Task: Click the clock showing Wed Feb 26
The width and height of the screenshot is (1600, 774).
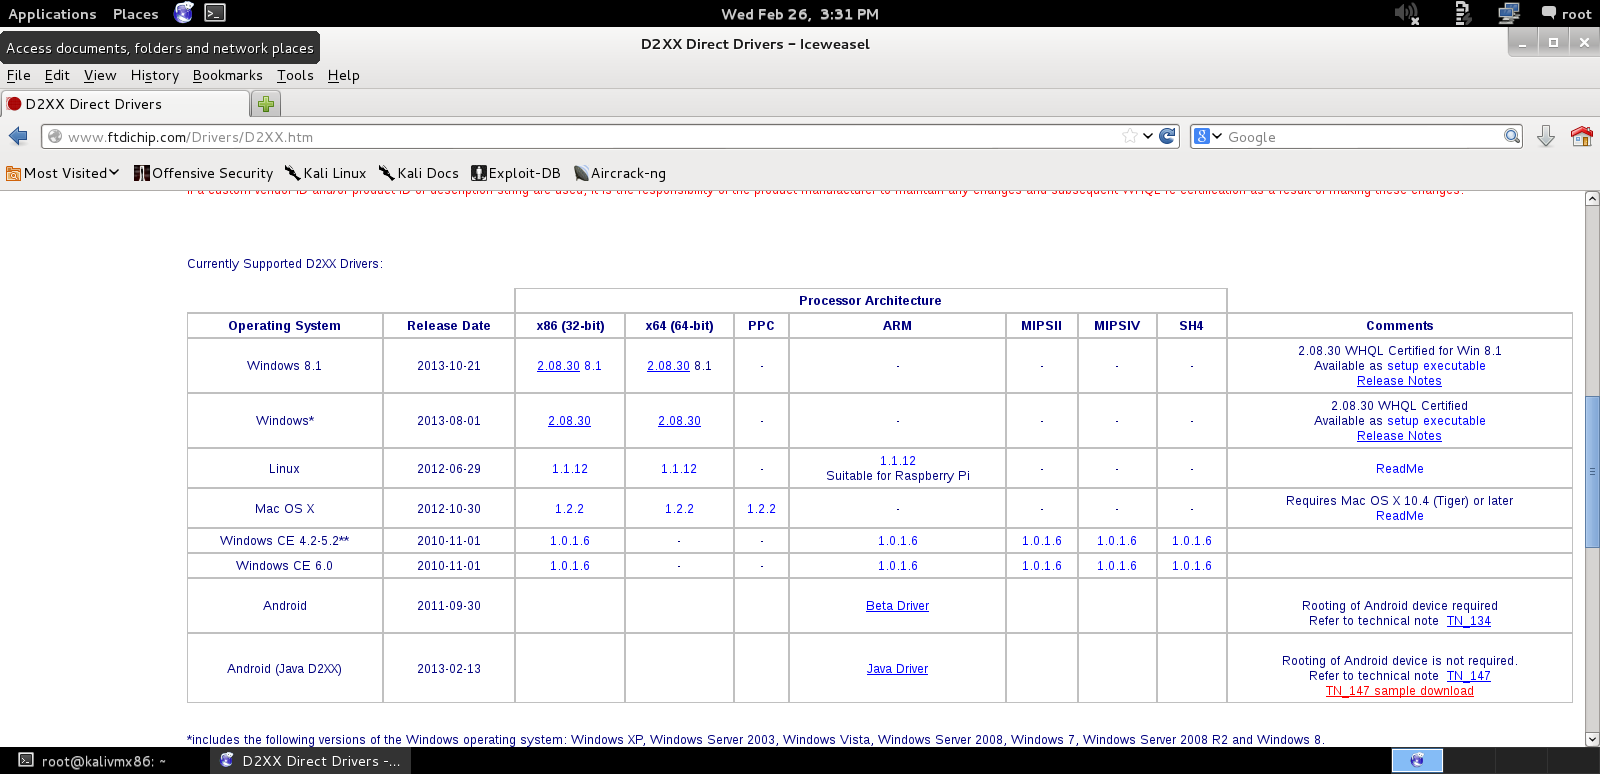Action: pyautogui.click(x=800, y=14)
